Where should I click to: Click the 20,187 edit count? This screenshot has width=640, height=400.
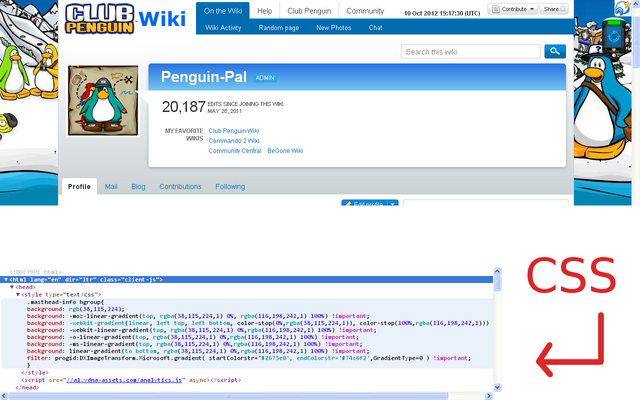183,107
